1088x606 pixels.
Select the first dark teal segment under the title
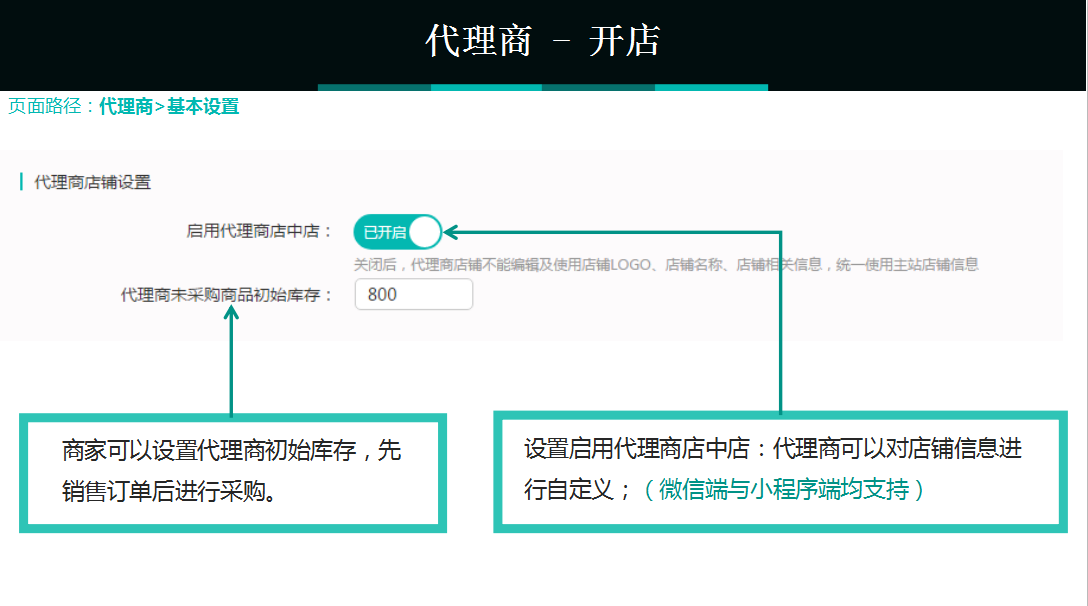[374, 88]
